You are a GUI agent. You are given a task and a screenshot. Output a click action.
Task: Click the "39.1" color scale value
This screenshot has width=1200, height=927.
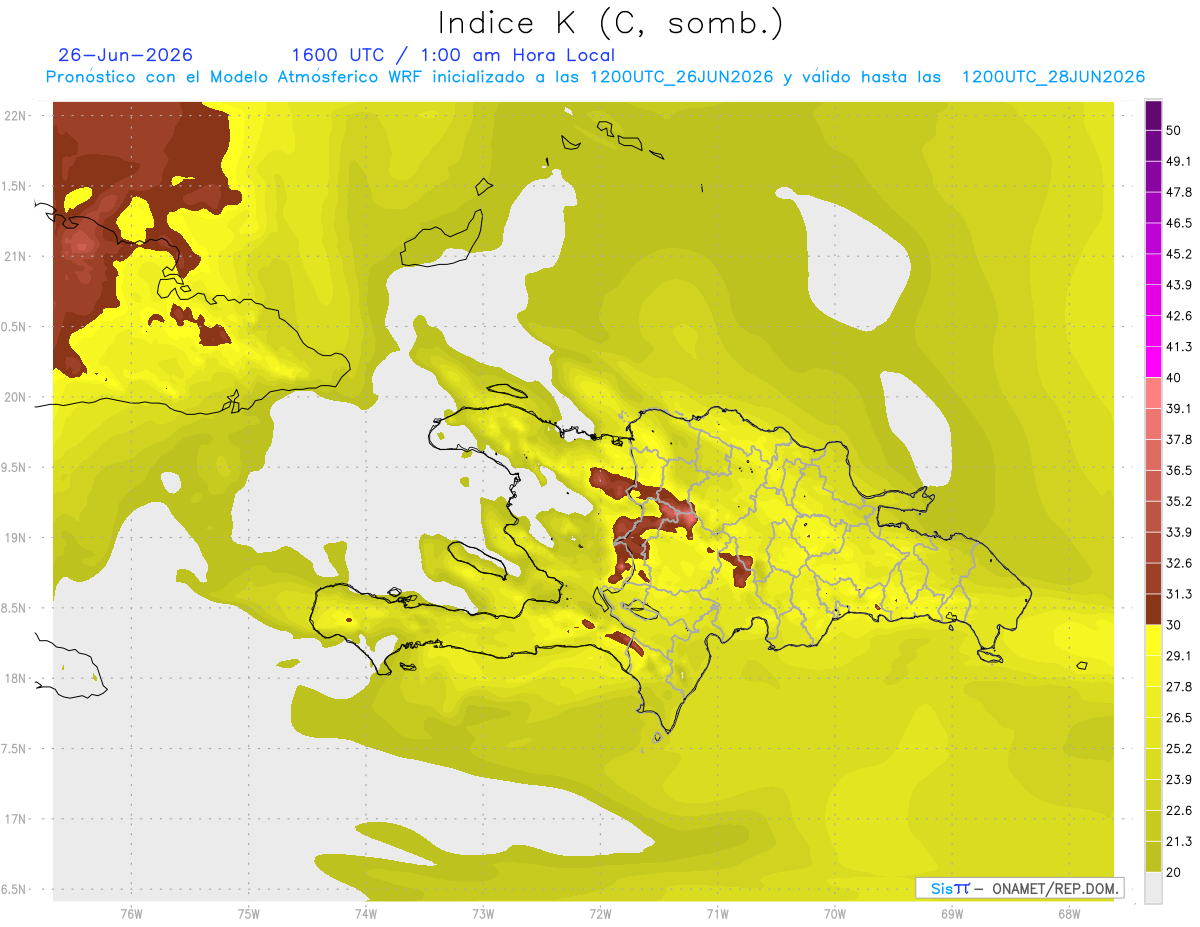click(x=1180, y=408)
